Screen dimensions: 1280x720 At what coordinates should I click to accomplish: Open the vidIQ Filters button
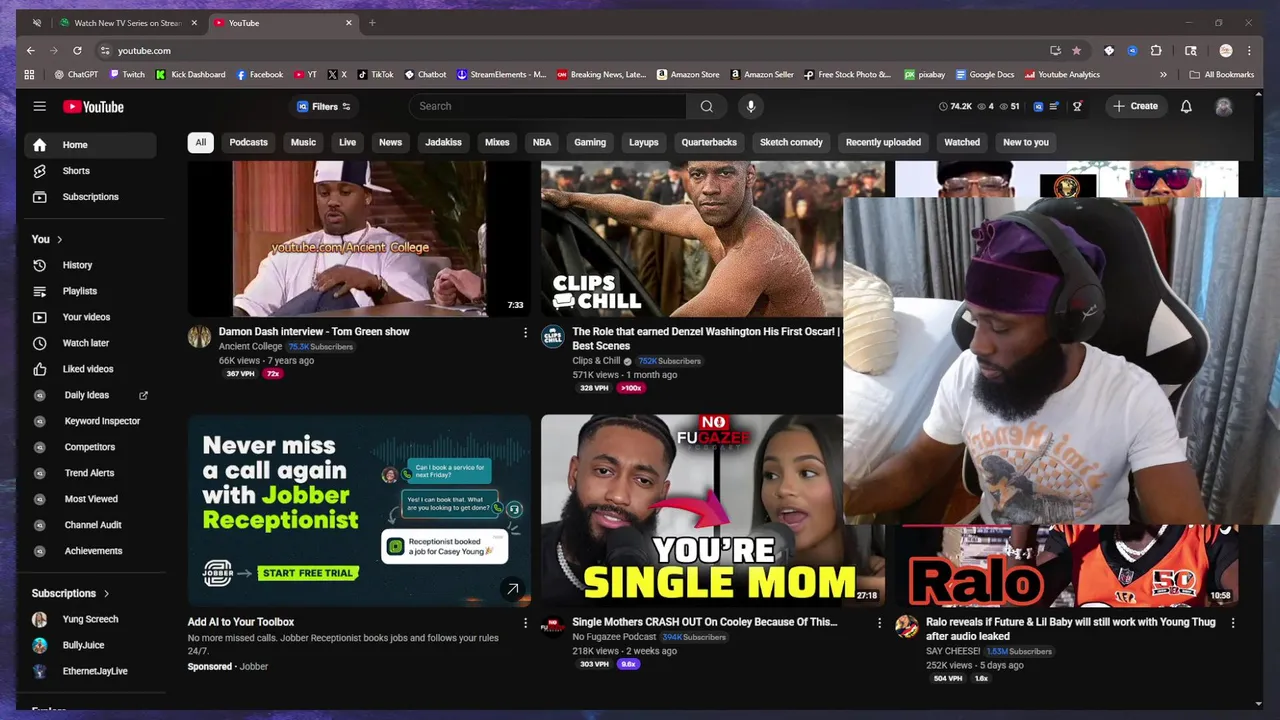pyautogui.click(x=324, y=106)
